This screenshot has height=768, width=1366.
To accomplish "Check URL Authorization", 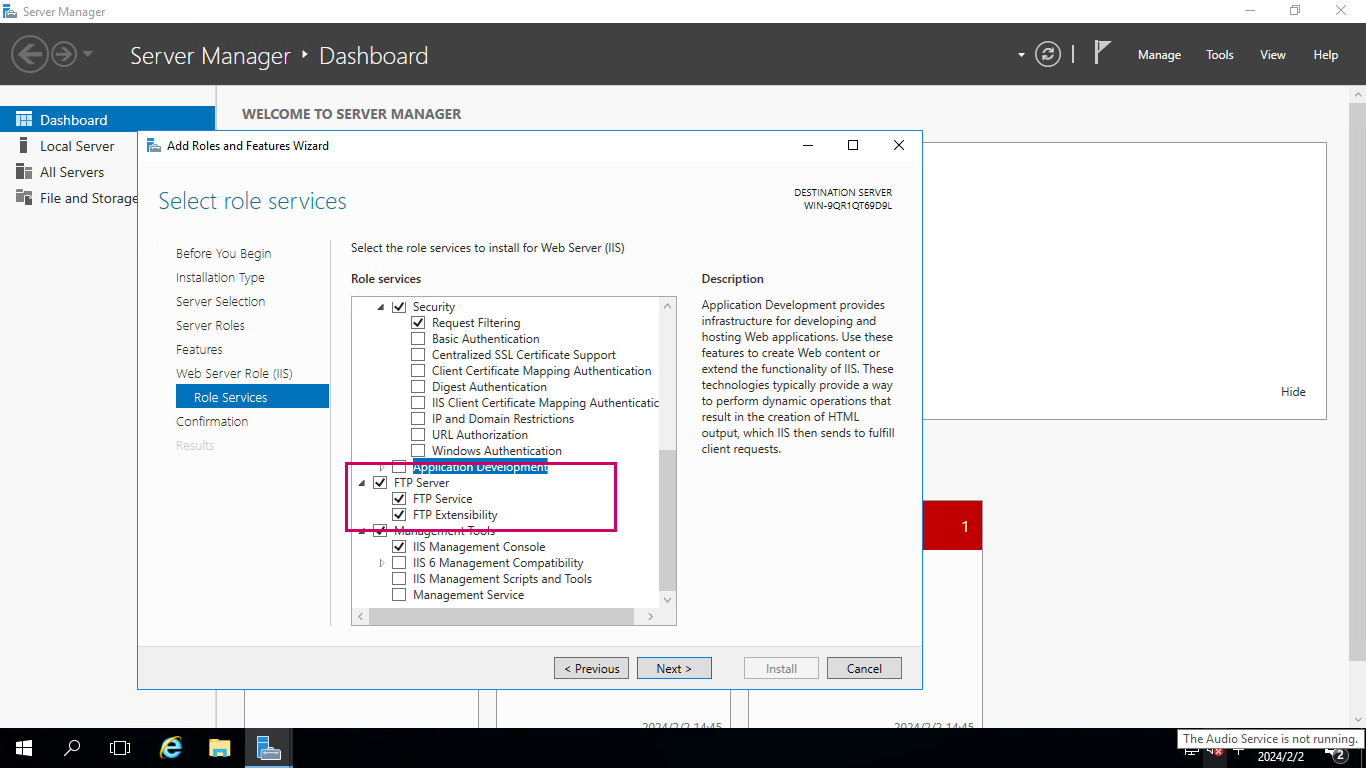I will click(x=418, y=435).
